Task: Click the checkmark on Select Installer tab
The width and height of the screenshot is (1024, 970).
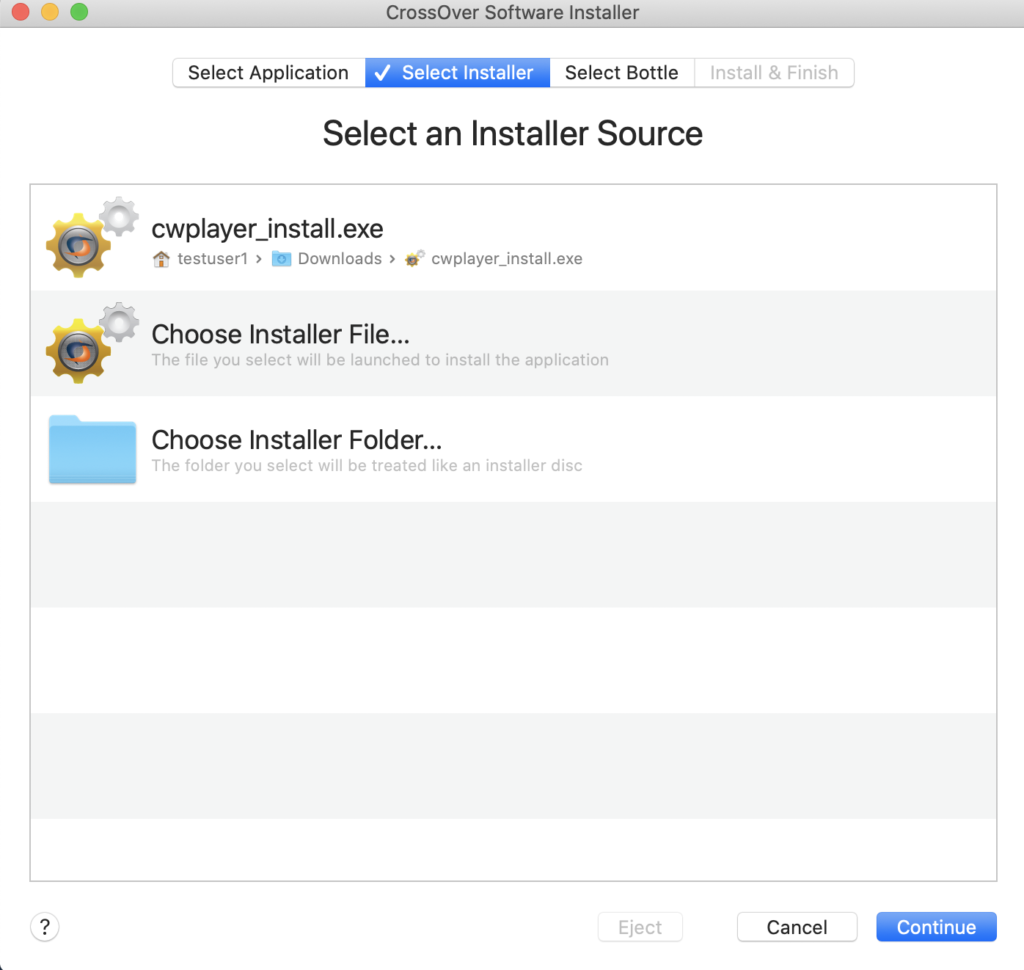Action: click(x=382, y=73)
